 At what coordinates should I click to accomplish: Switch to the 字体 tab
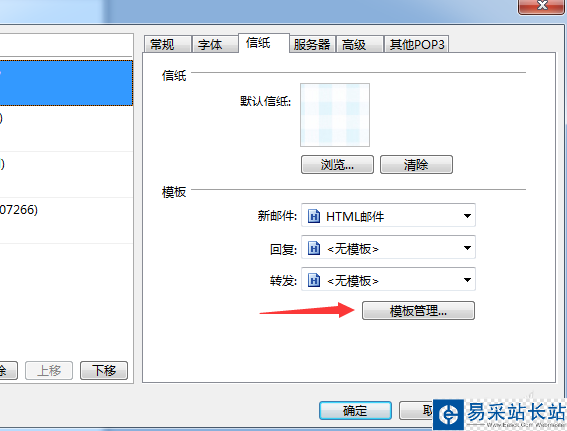215,44
